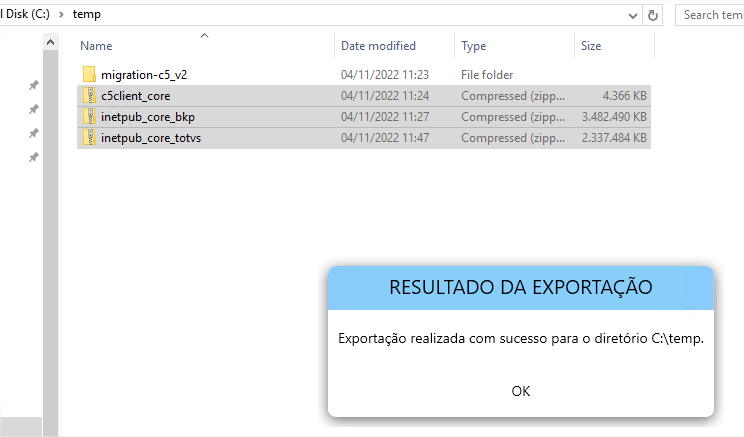Click the navigation pane scroll up arrow

50,43
